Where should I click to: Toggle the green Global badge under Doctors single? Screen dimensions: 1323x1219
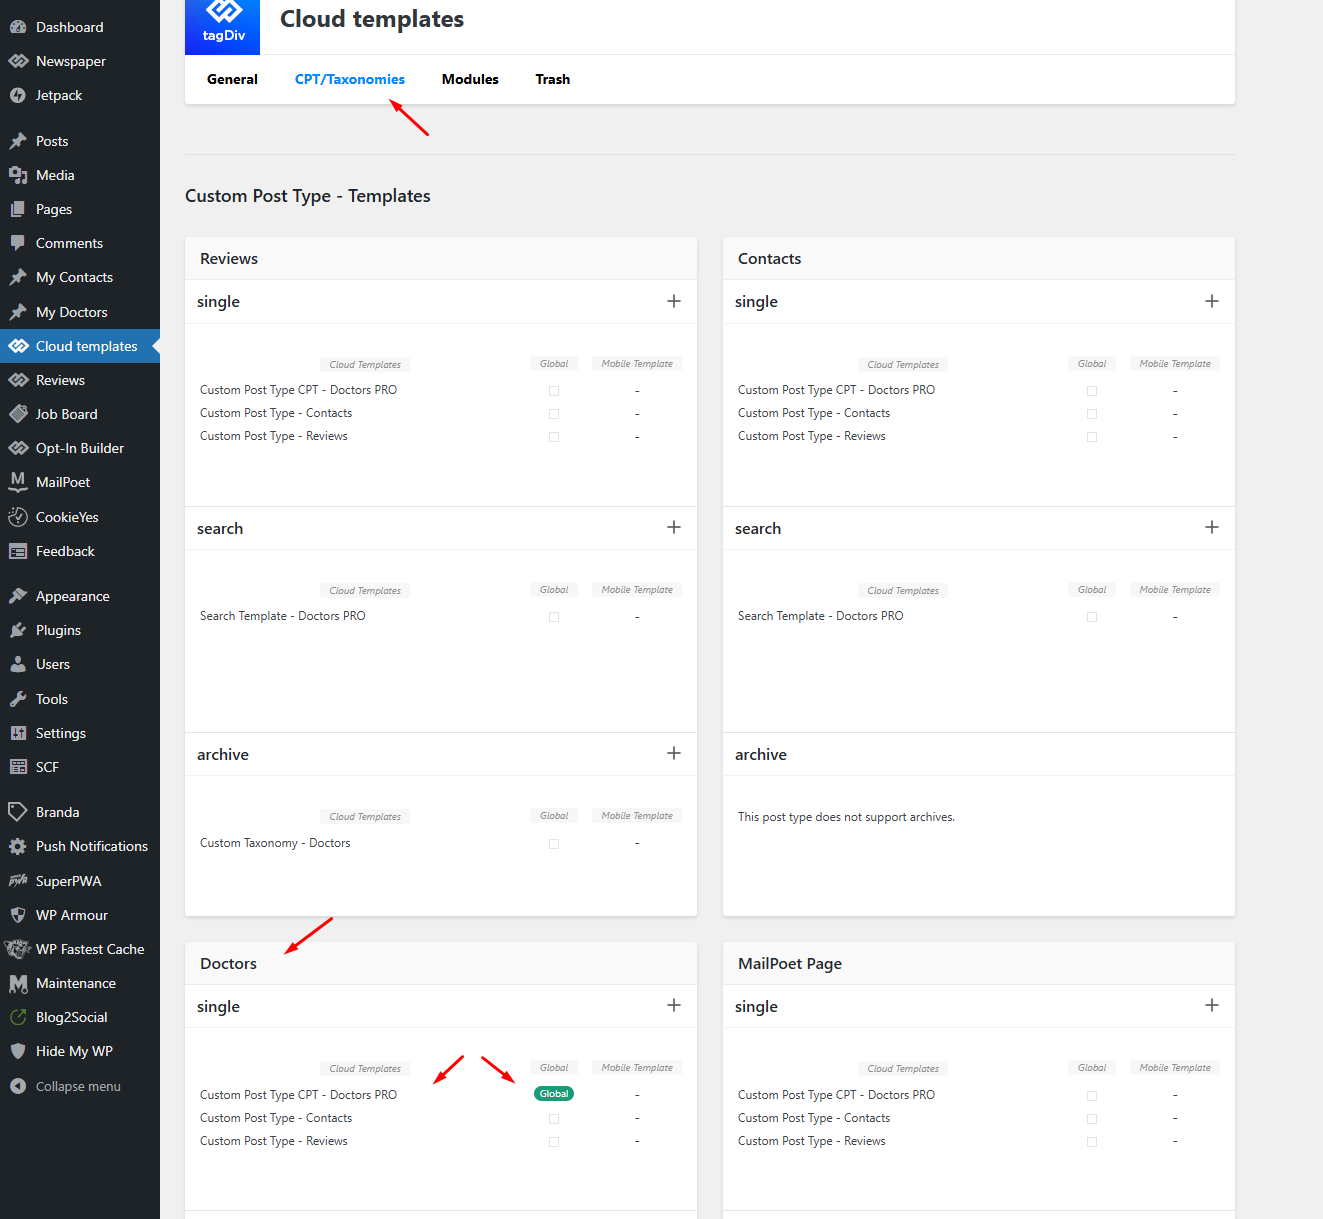[x=554, y=1094]
